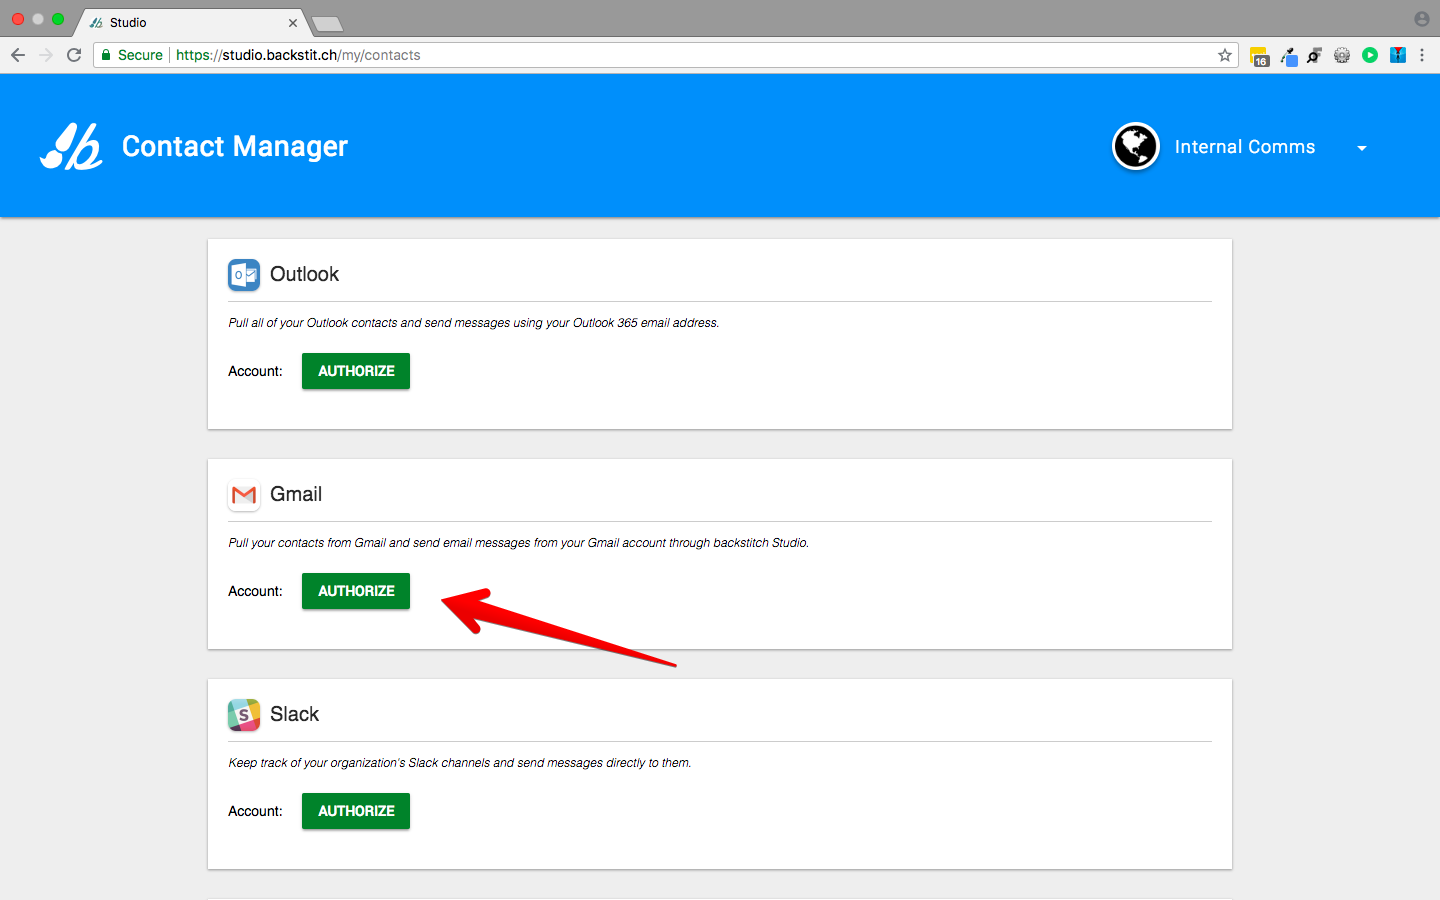Click the Outlook heading text
The height and width of the screenshot is (900, 1440).
click(304, 274)
